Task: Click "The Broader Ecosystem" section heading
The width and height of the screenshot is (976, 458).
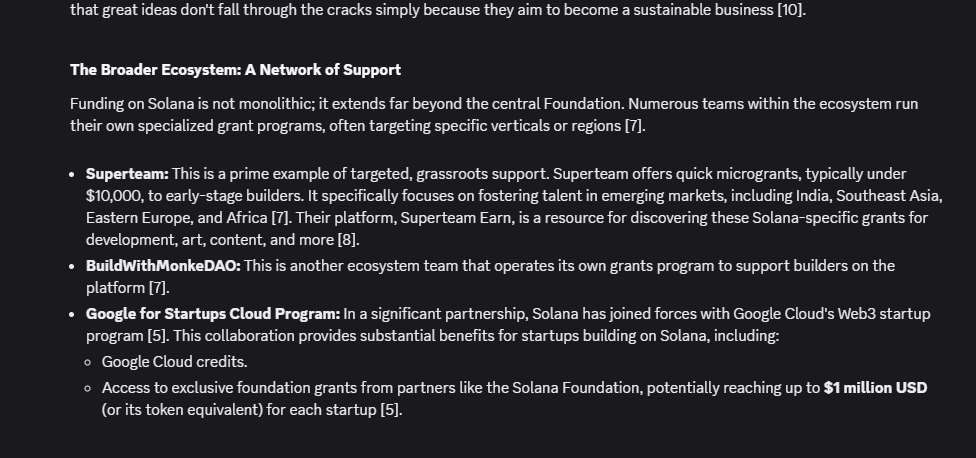Action: pos(235,70)
